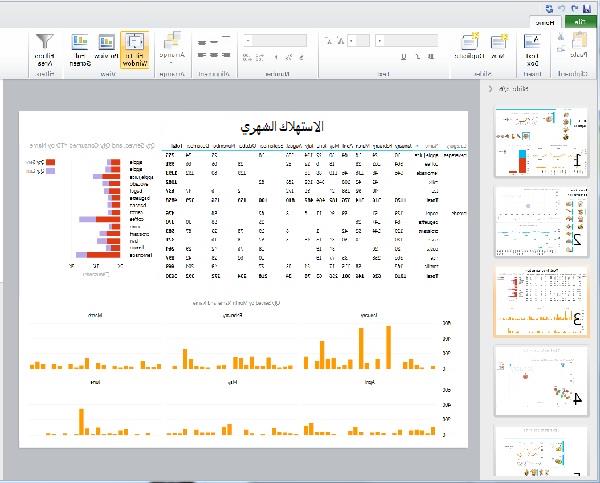Click the coffee label in bar chart
Screen dimensions: 600x483
click(137, 219)
